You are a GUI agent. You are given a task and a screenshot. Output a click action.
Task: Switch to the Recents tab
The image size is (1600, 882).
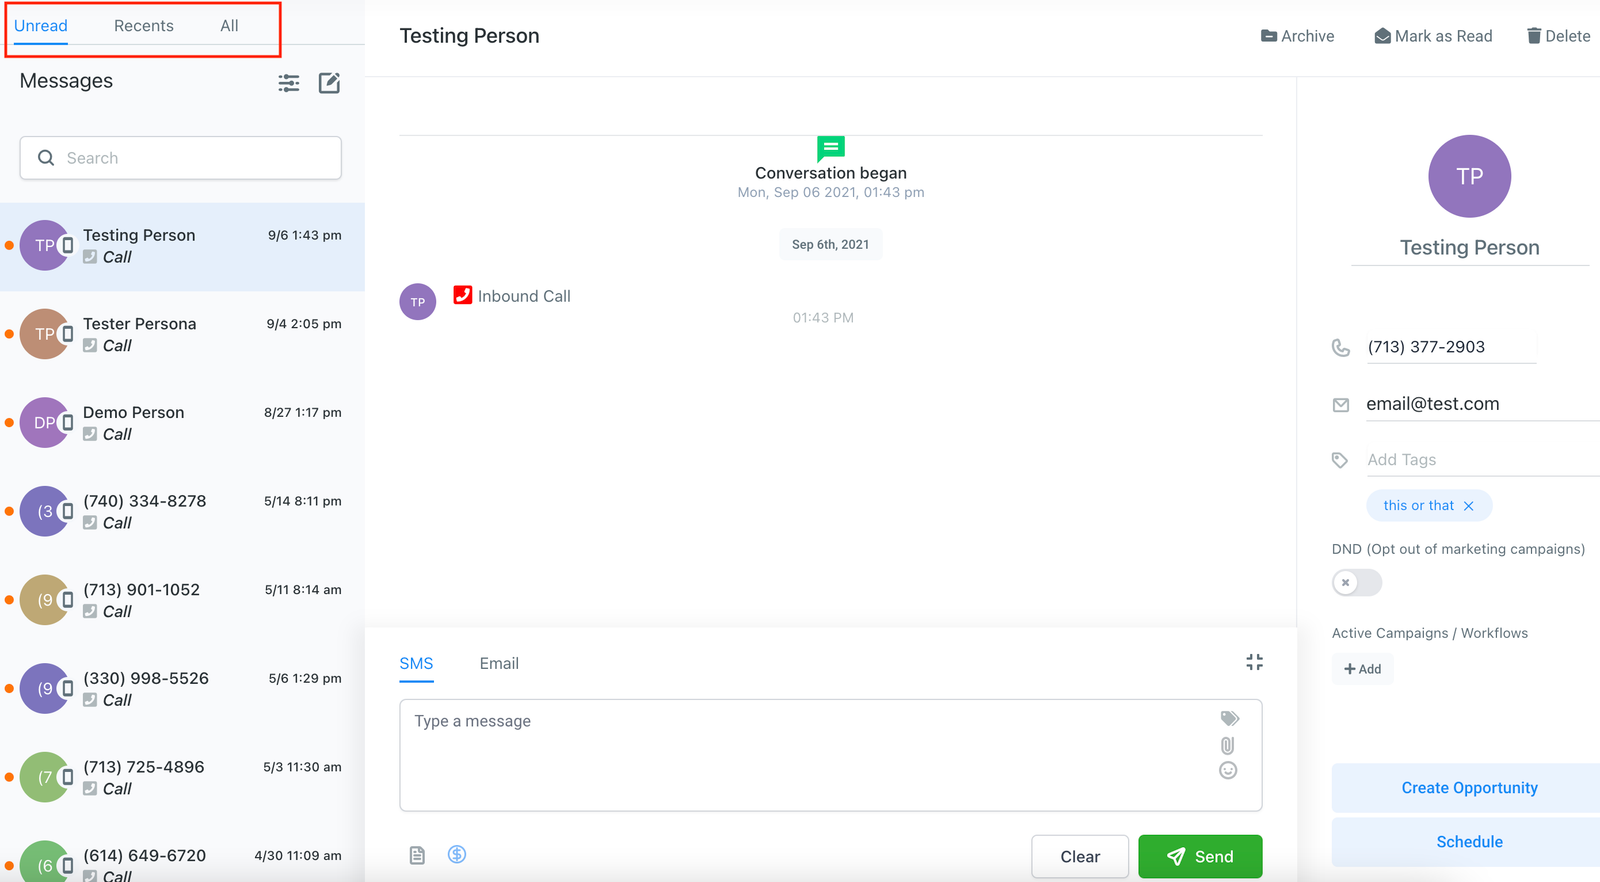[143, 26]
